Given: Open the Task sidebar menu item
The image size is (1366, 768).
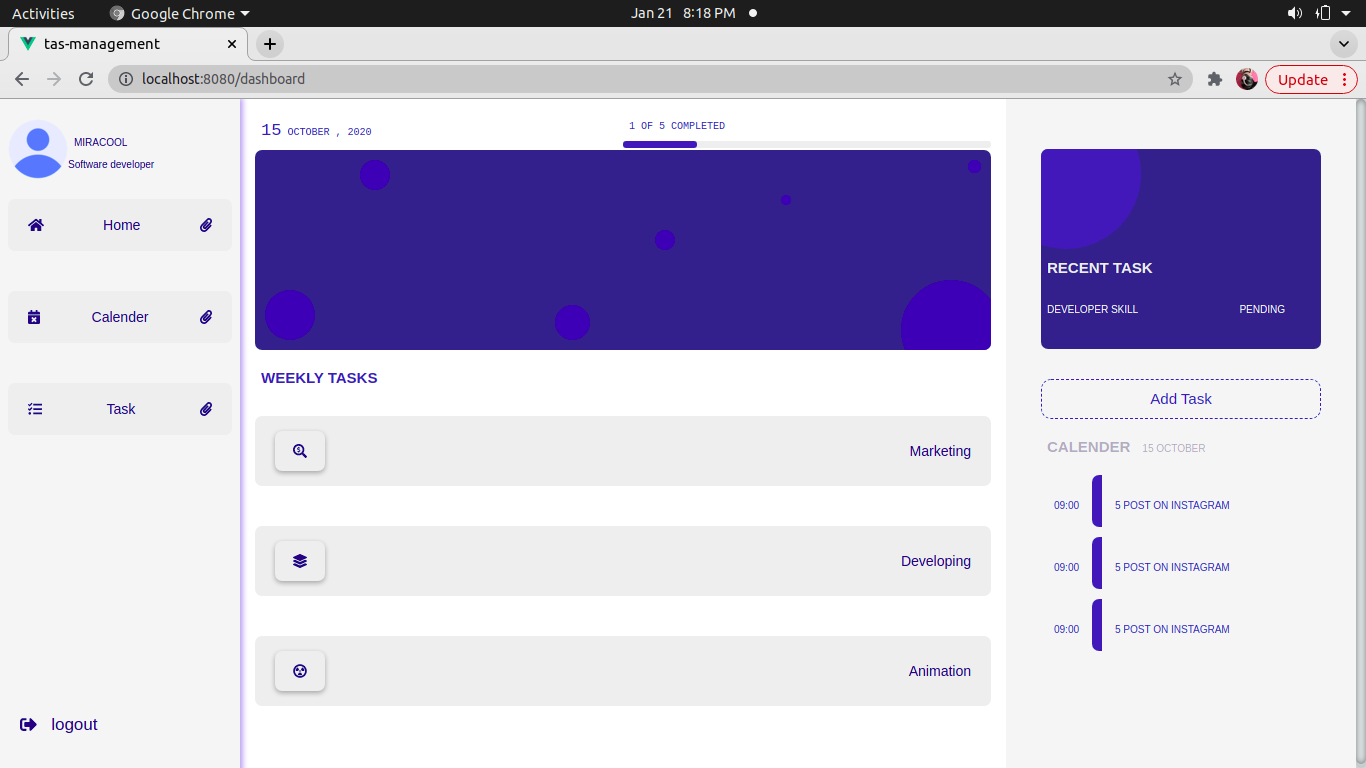Looking at the screenshot, I should pos(121,409).
